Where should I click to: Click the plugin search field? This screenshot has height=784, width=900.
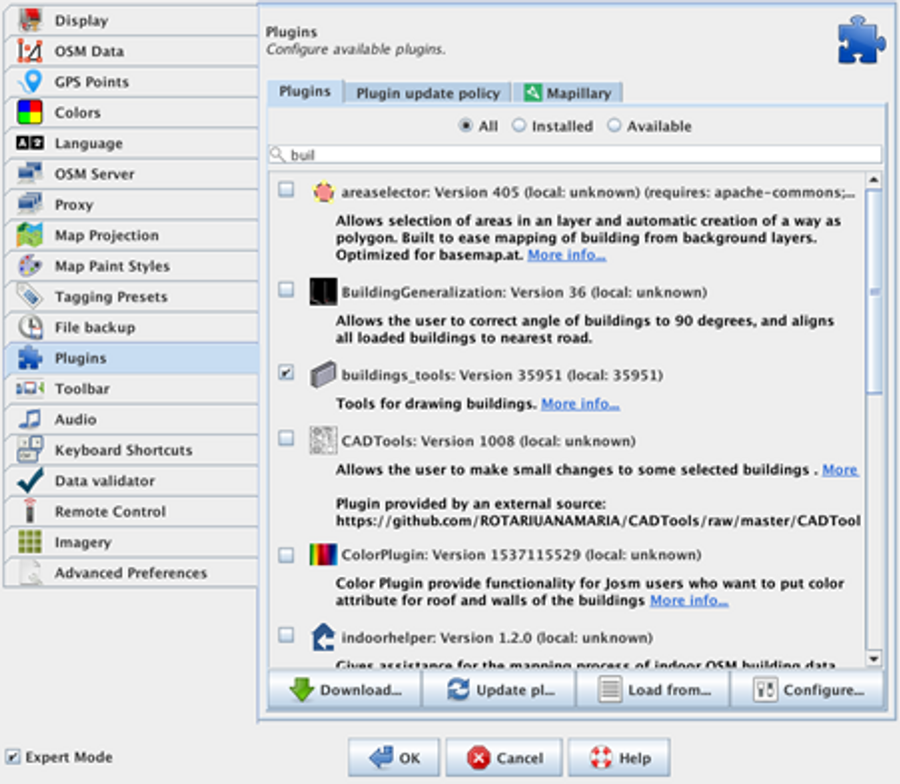coord(575,154)
